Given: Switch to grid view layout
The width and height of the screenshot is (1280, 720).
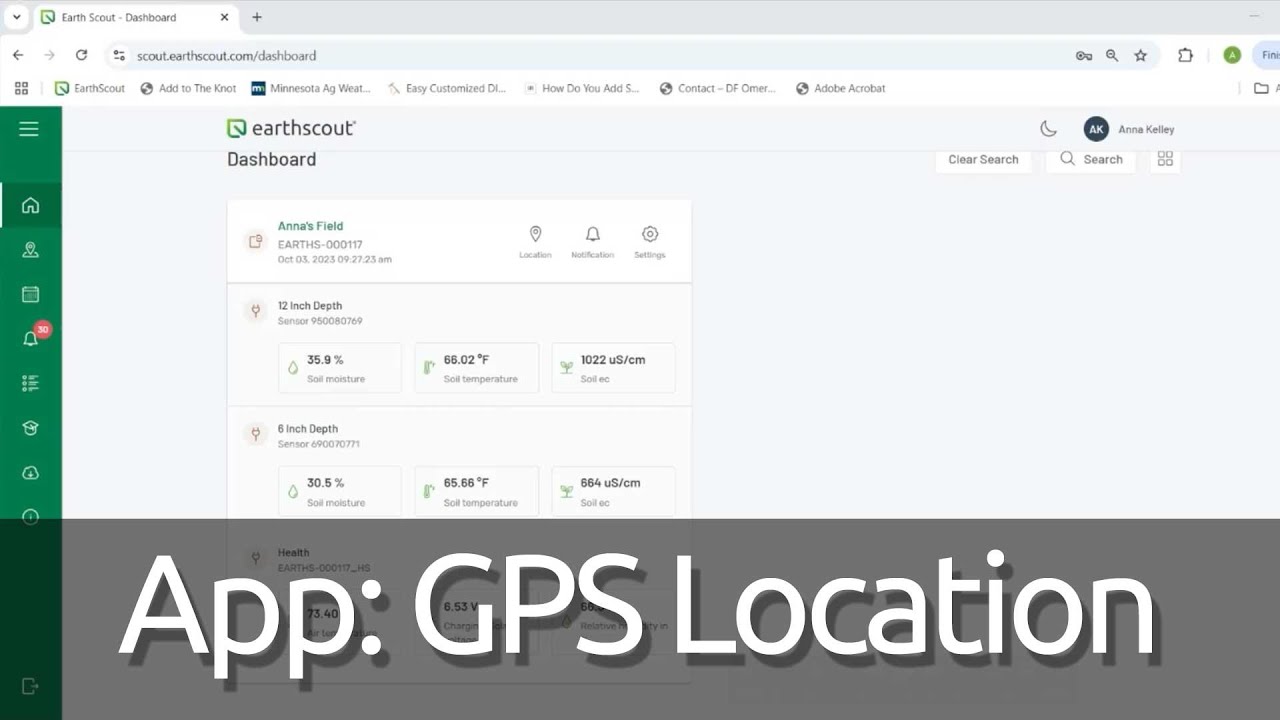Looking at the screenshot, I should 1165,159.
